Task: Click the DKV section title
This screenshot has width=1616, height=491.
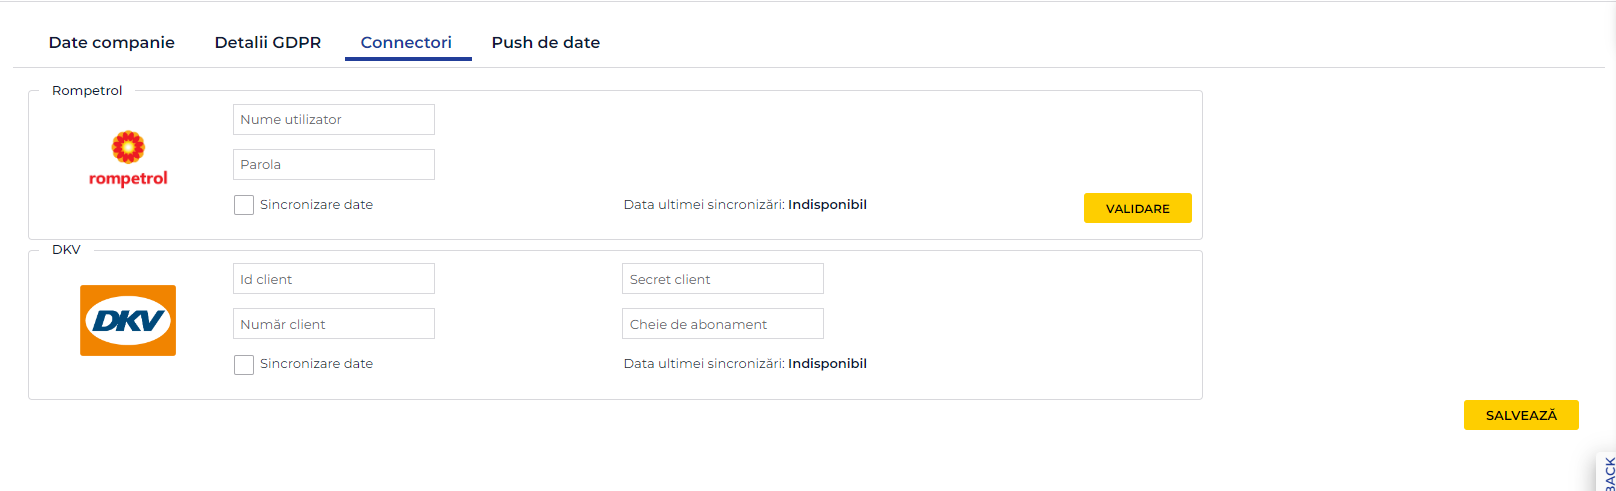Action: (x=66, y=249)
